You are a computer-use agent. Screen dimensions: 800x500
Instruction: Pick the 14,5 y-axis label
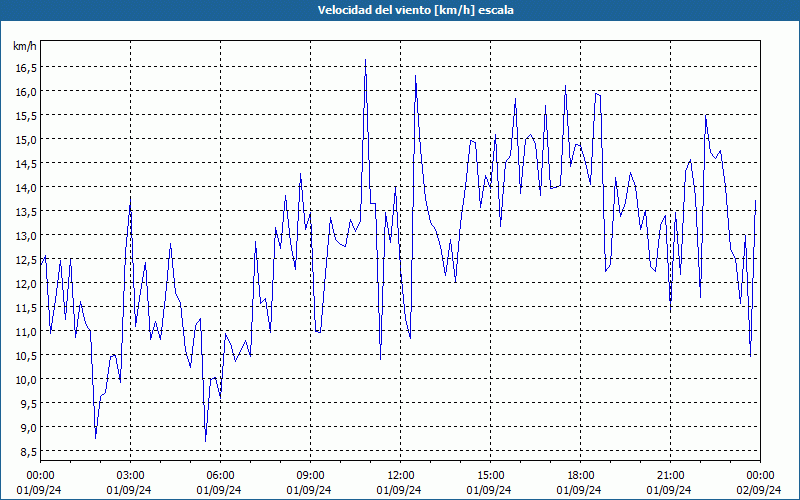coord(24,163)
